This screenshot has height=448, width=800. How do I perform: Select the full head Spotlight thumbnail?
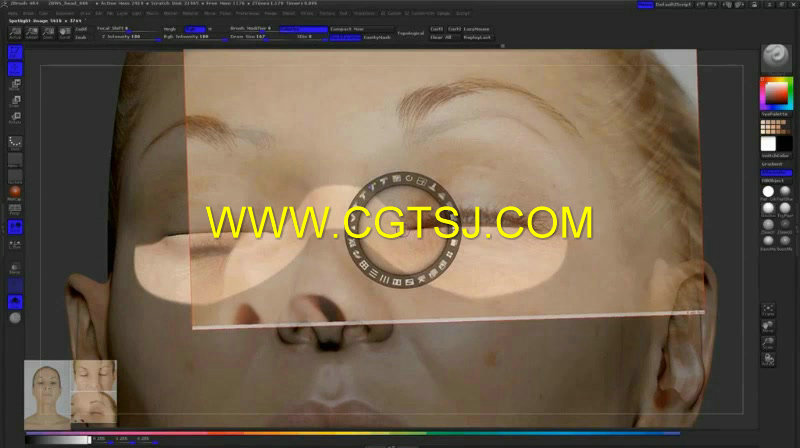pos(47,395)
